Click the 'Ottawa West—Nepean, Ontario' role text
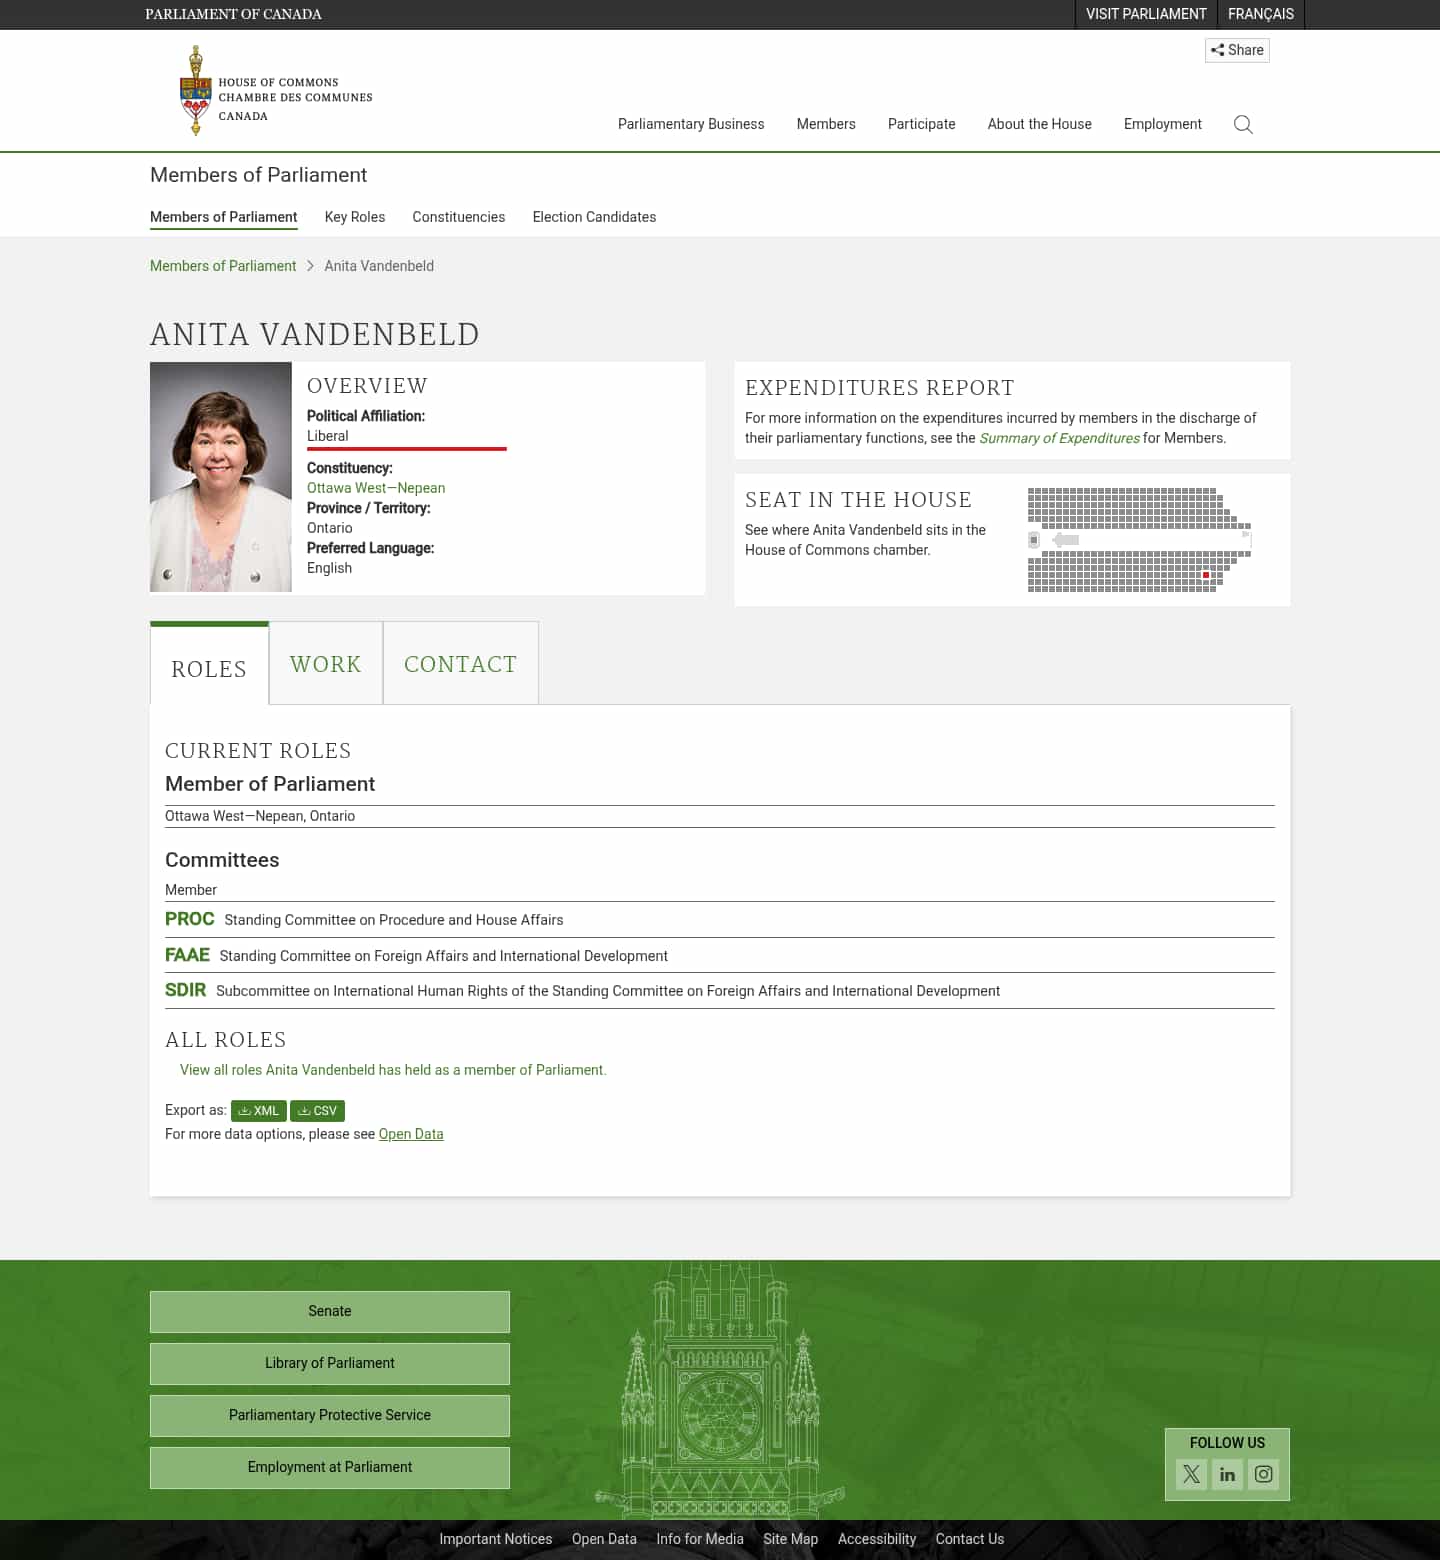Viewport: 1440px width, 1560px height. 260,816
